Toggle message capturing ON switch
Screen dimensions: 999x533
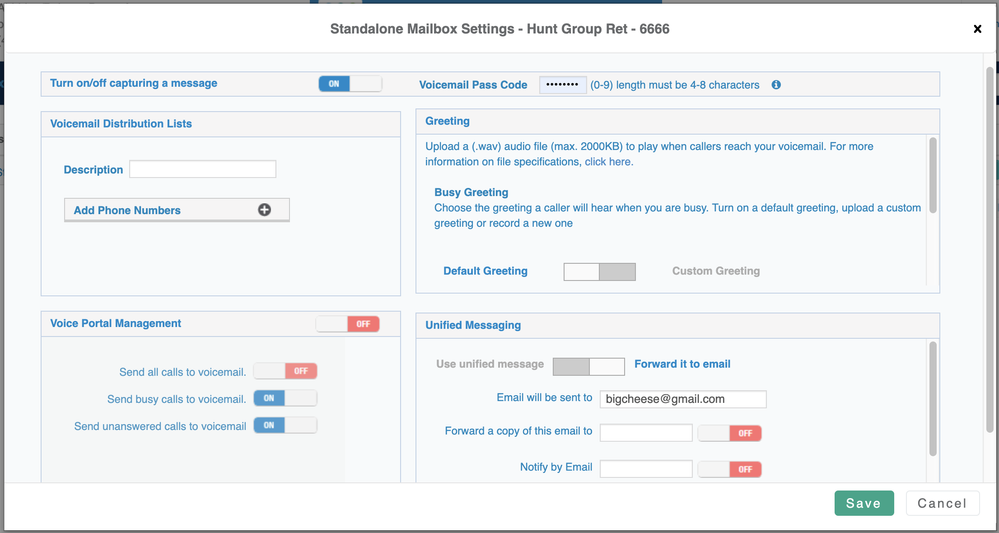coord(350,84)
